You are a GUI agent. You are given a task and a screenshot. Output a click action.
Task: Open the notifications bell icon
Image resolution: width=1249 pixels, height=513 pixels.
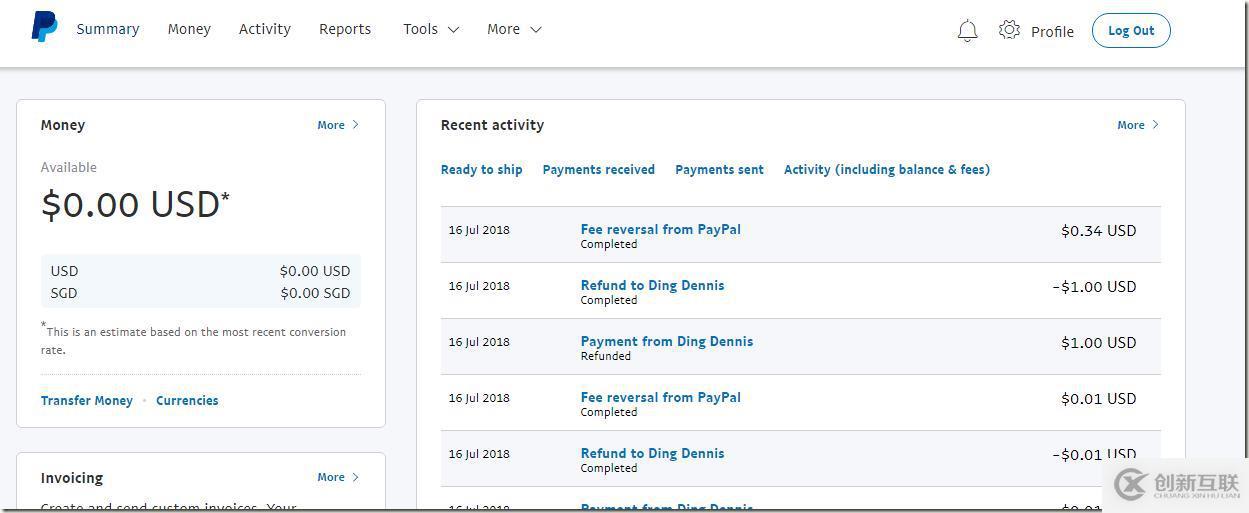tap(967, 31)
